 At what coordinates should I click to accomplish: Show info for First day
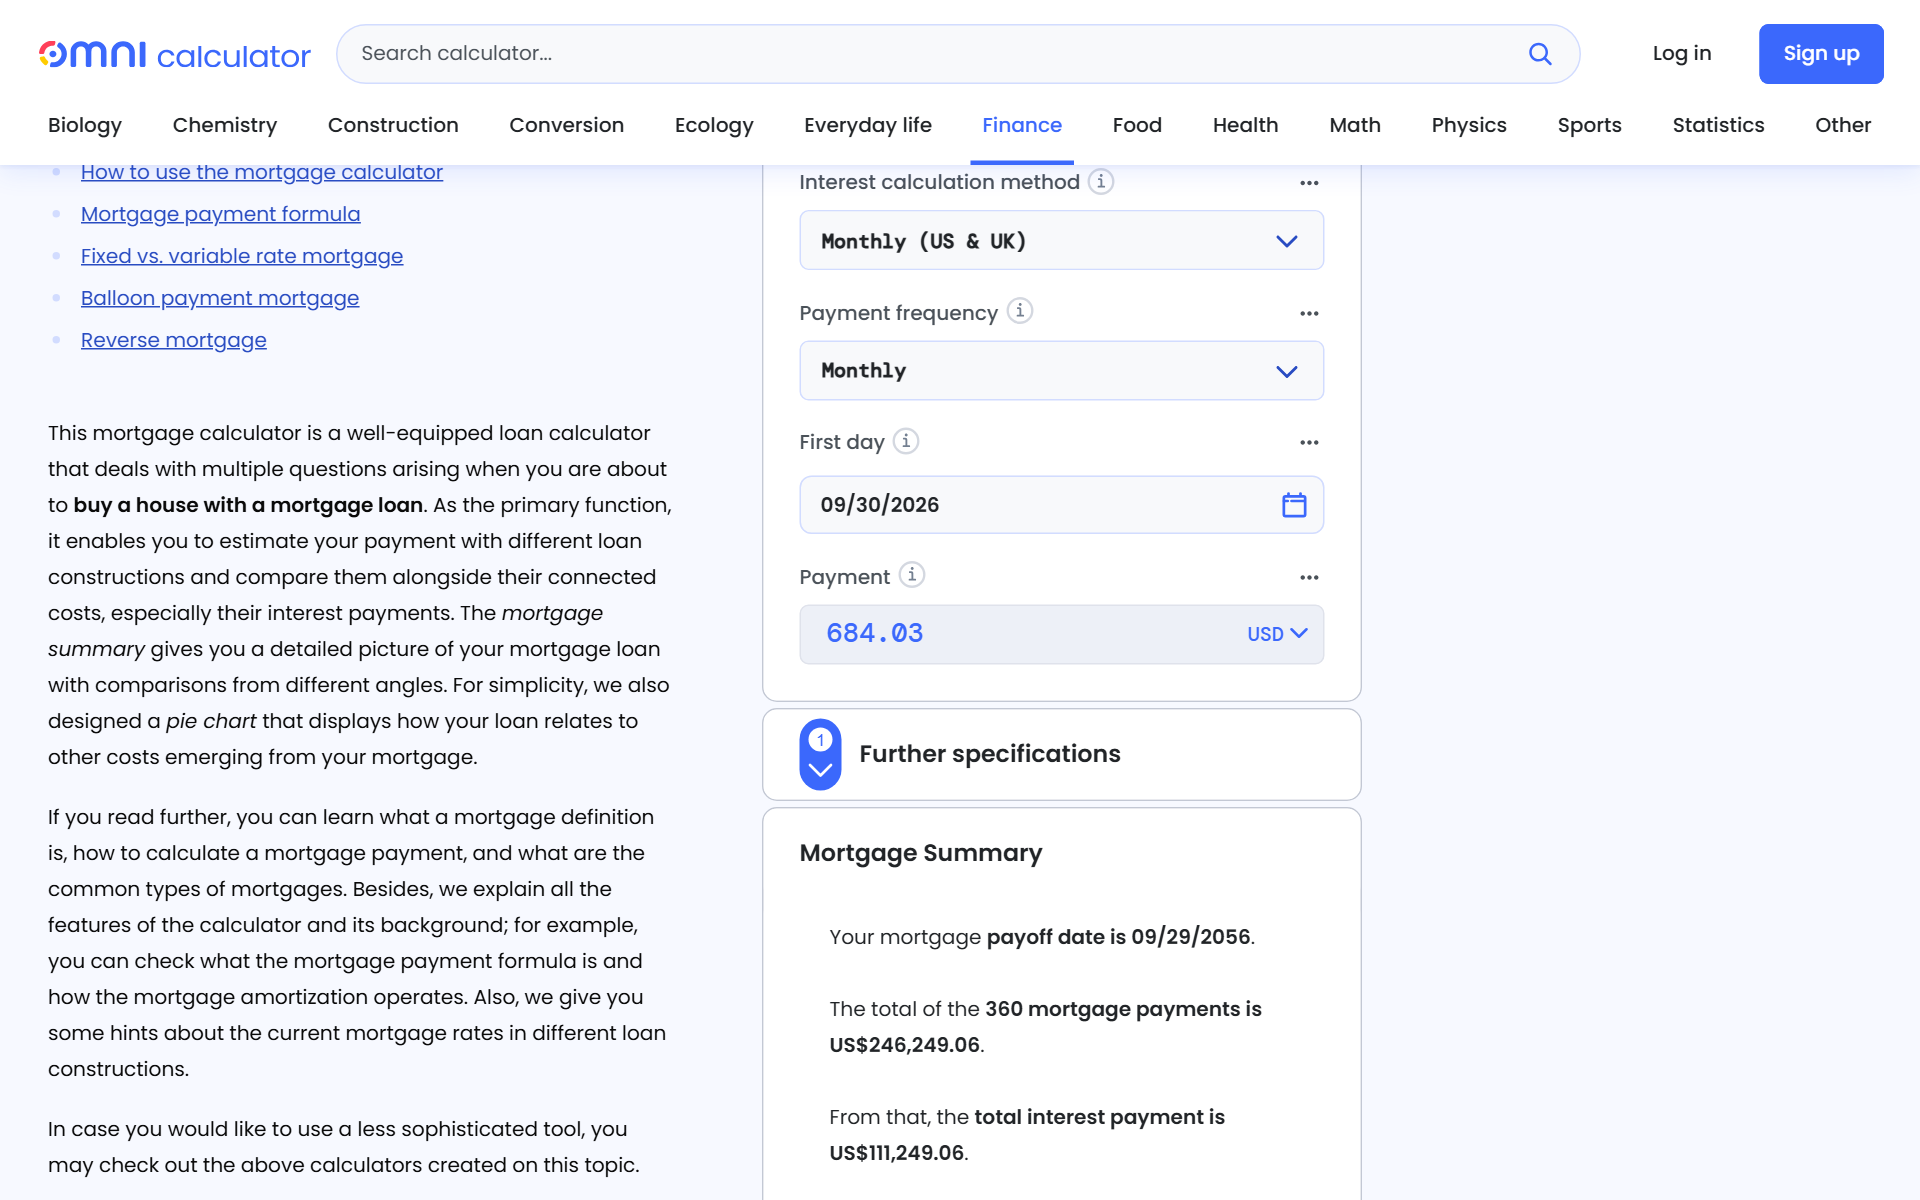point(906,441)
